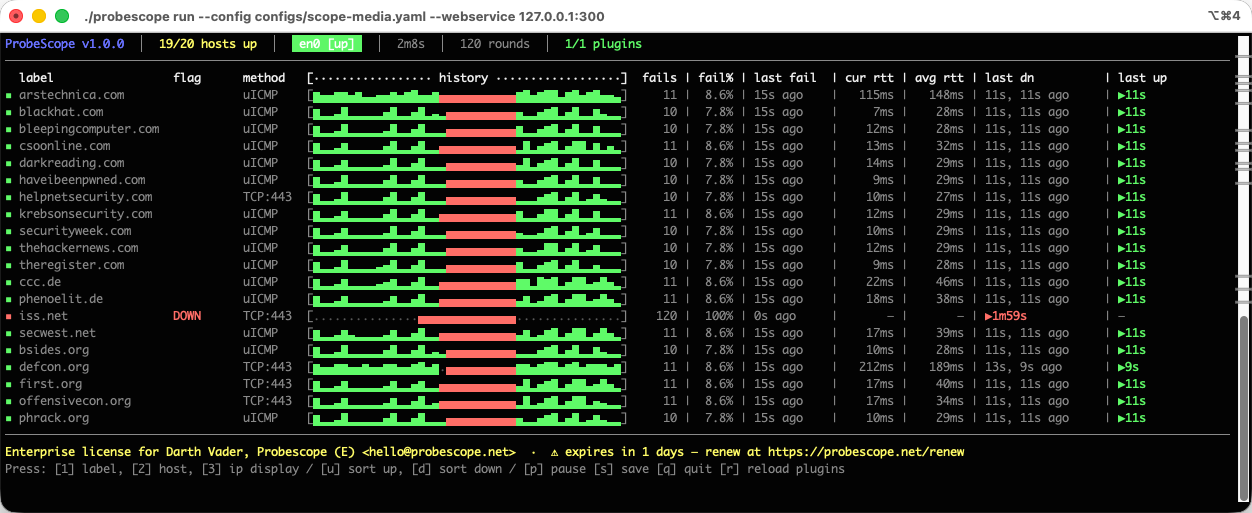Click the warning triangle before 'expires in 1 days'
This screenshot has width=1252, height=513.
pos(554,452)
